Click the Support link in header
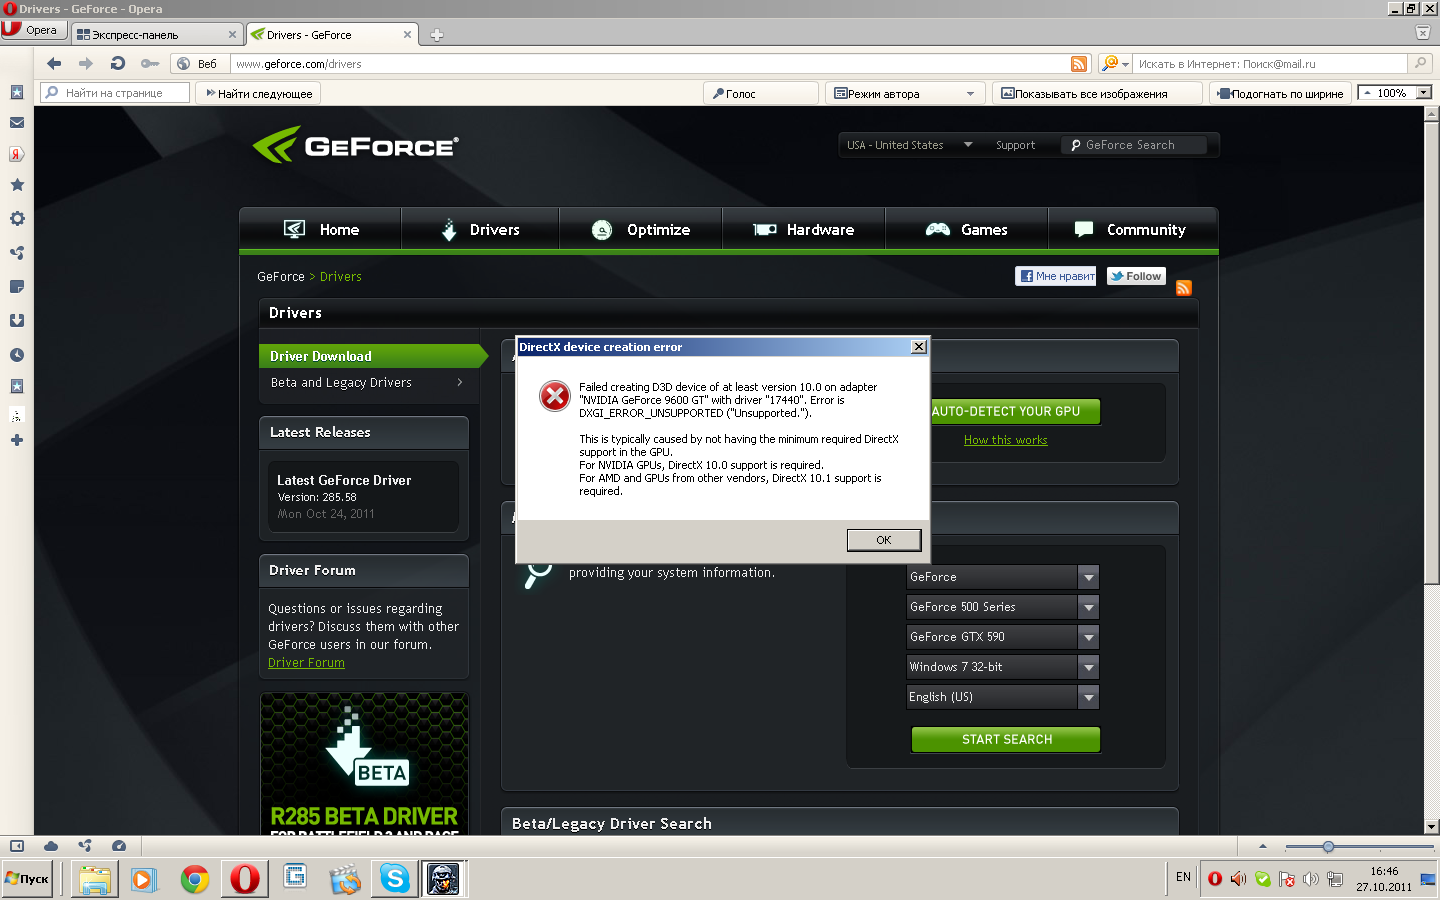Image resolution: width=1440 pixels, height=900 pixels. 1015,145
